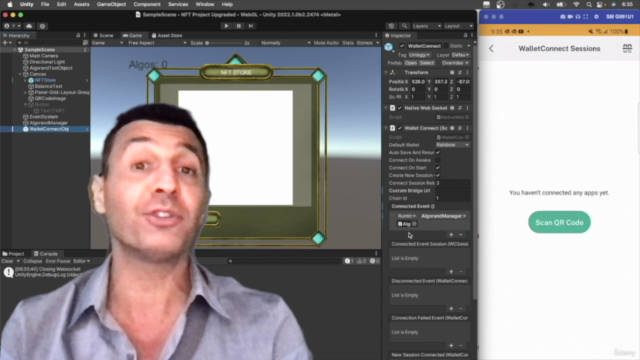Select QRCodeImage in Hierarchy
Image resolution: width=640 pixels, height=360 pixels.
coord(50,98)
